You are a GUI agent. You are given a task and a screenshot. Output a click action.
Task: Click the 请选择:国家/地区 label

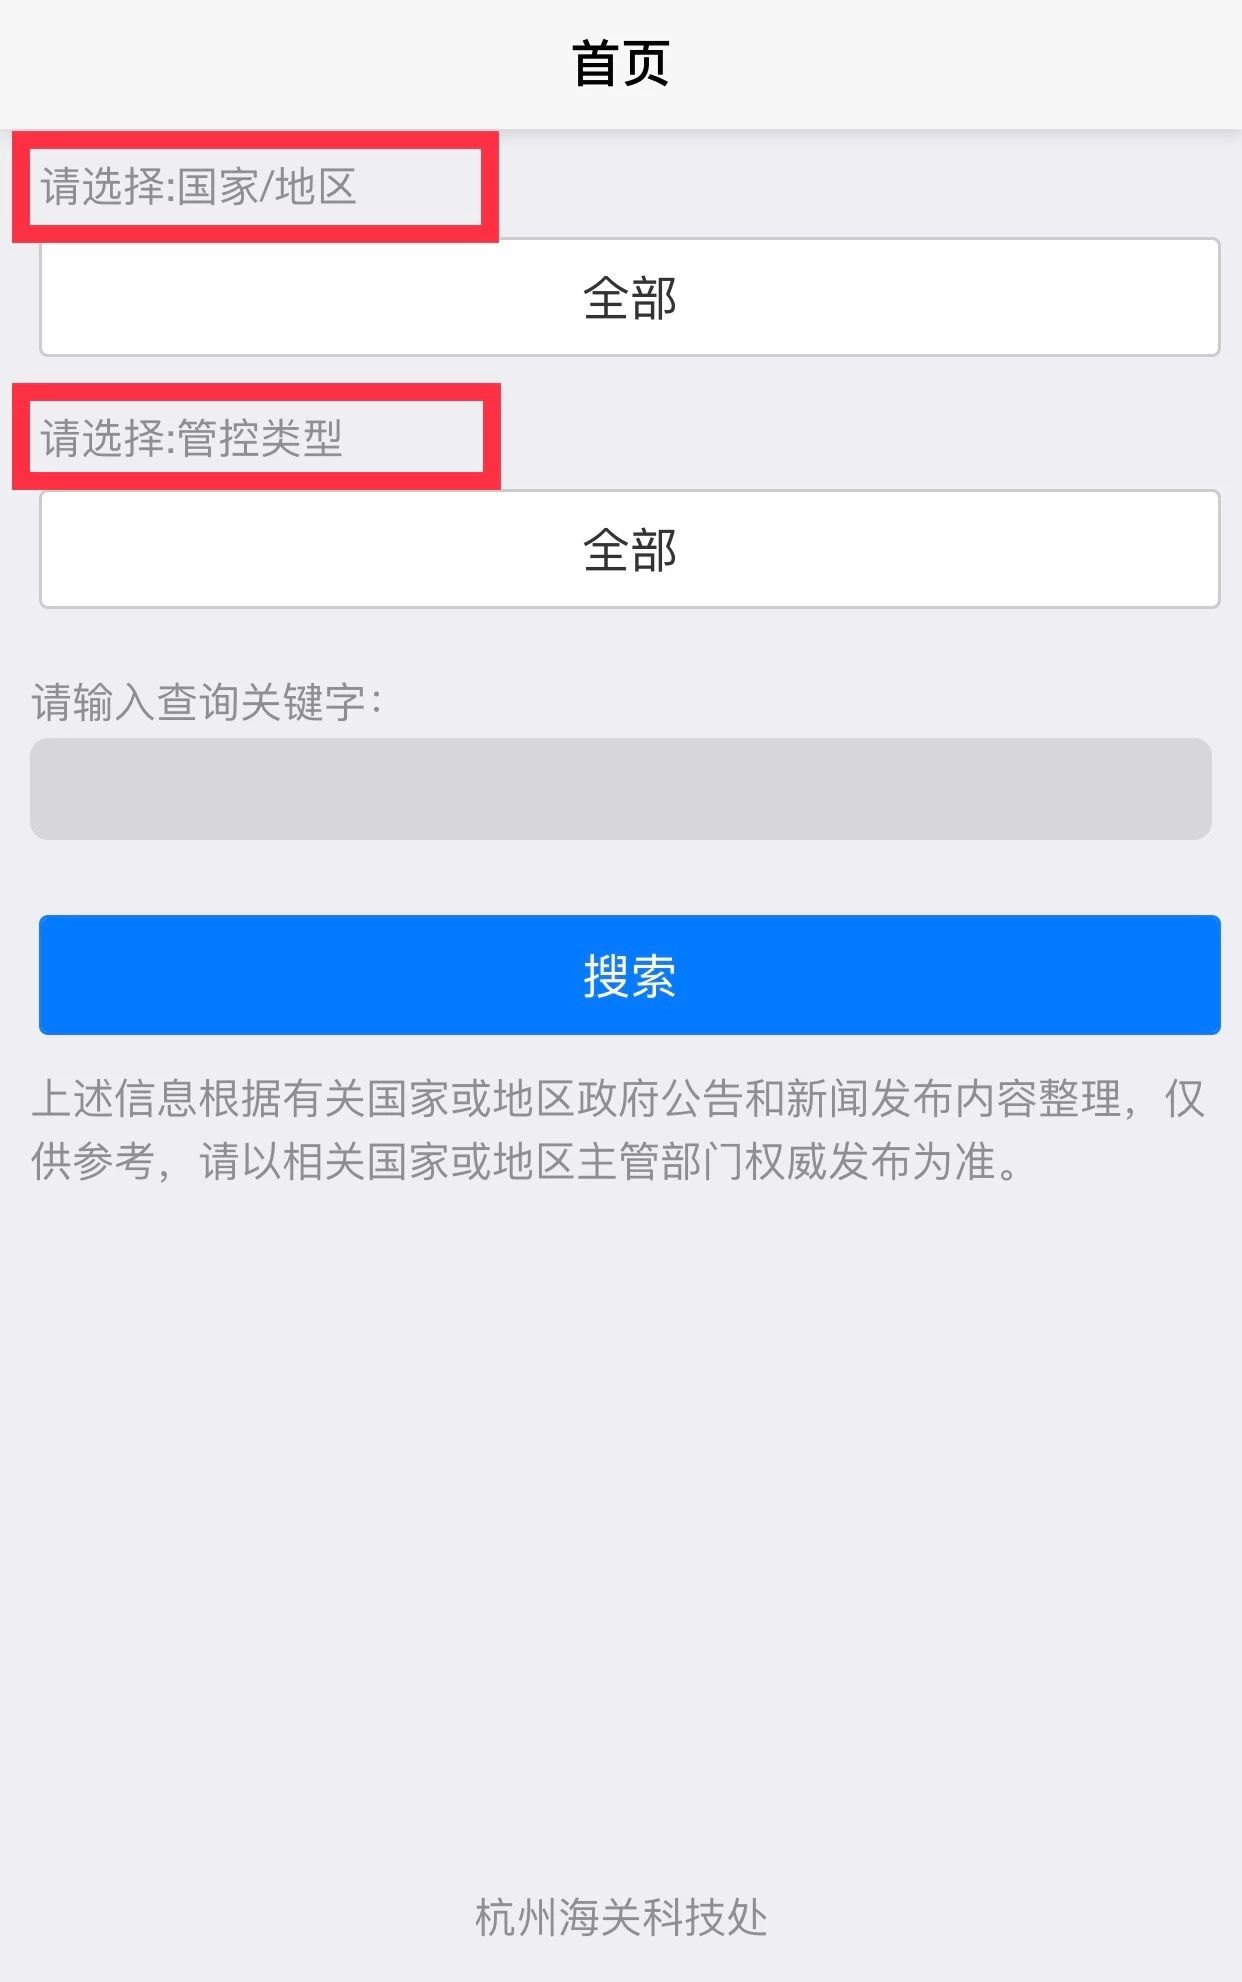point(198,187)
